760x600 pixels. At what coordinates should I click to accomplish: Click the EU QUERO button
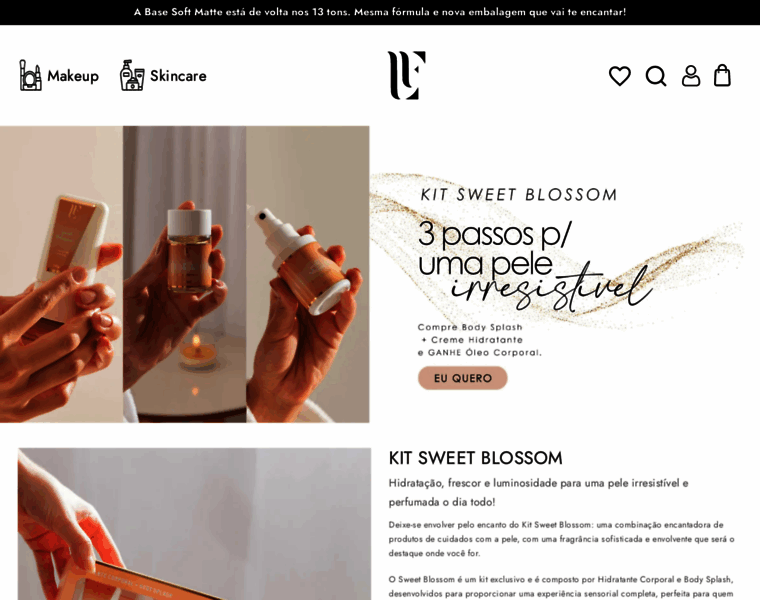click(462, 378)
